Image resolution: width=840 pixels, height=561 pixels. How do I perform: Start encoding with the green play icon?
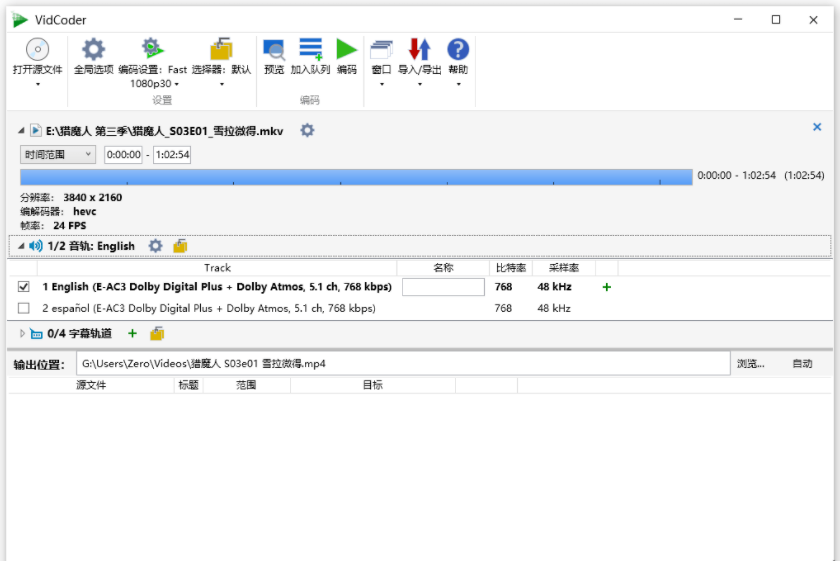pos(346,49)
